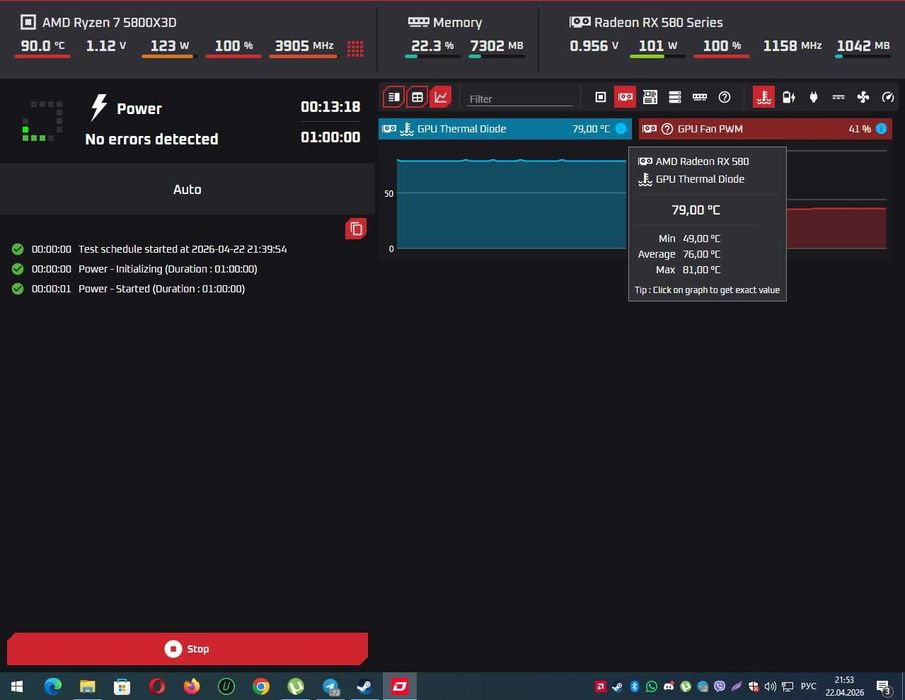
Task: Click the Memory header label
Action: click(x=445, y=22)
